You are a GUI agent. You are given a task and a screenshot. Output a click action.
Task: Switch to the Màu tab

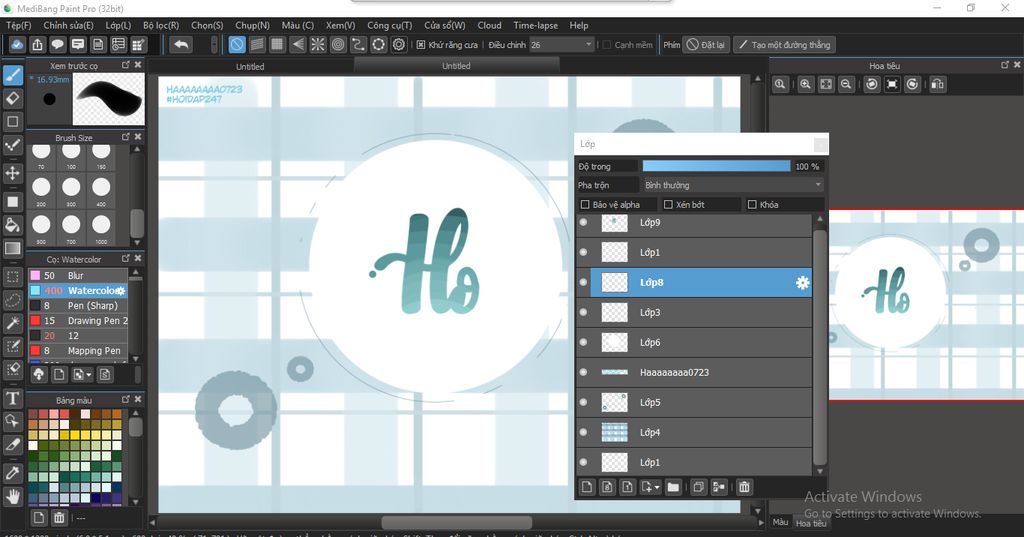[780, 521]
